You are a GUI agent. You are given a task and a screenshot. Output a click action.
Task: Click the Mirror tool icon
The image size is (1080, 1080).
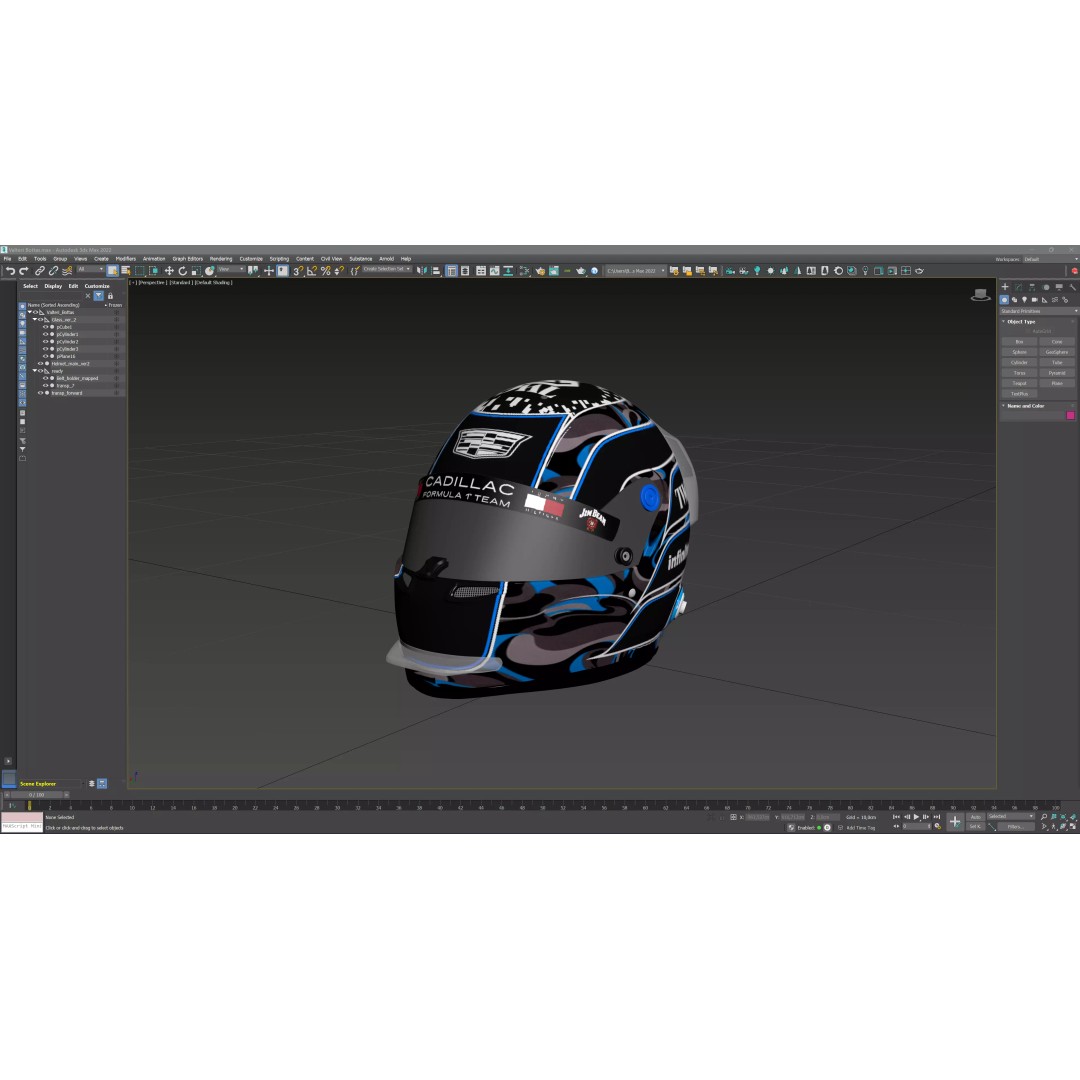(x=422, y=271)
